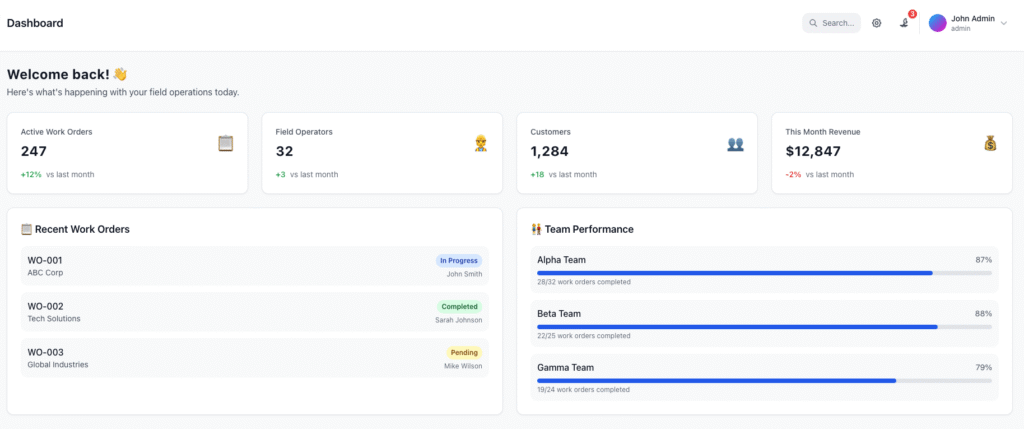Click the money bag revenue icon
Screen dimensions: 1024x429
click(990, 143)
